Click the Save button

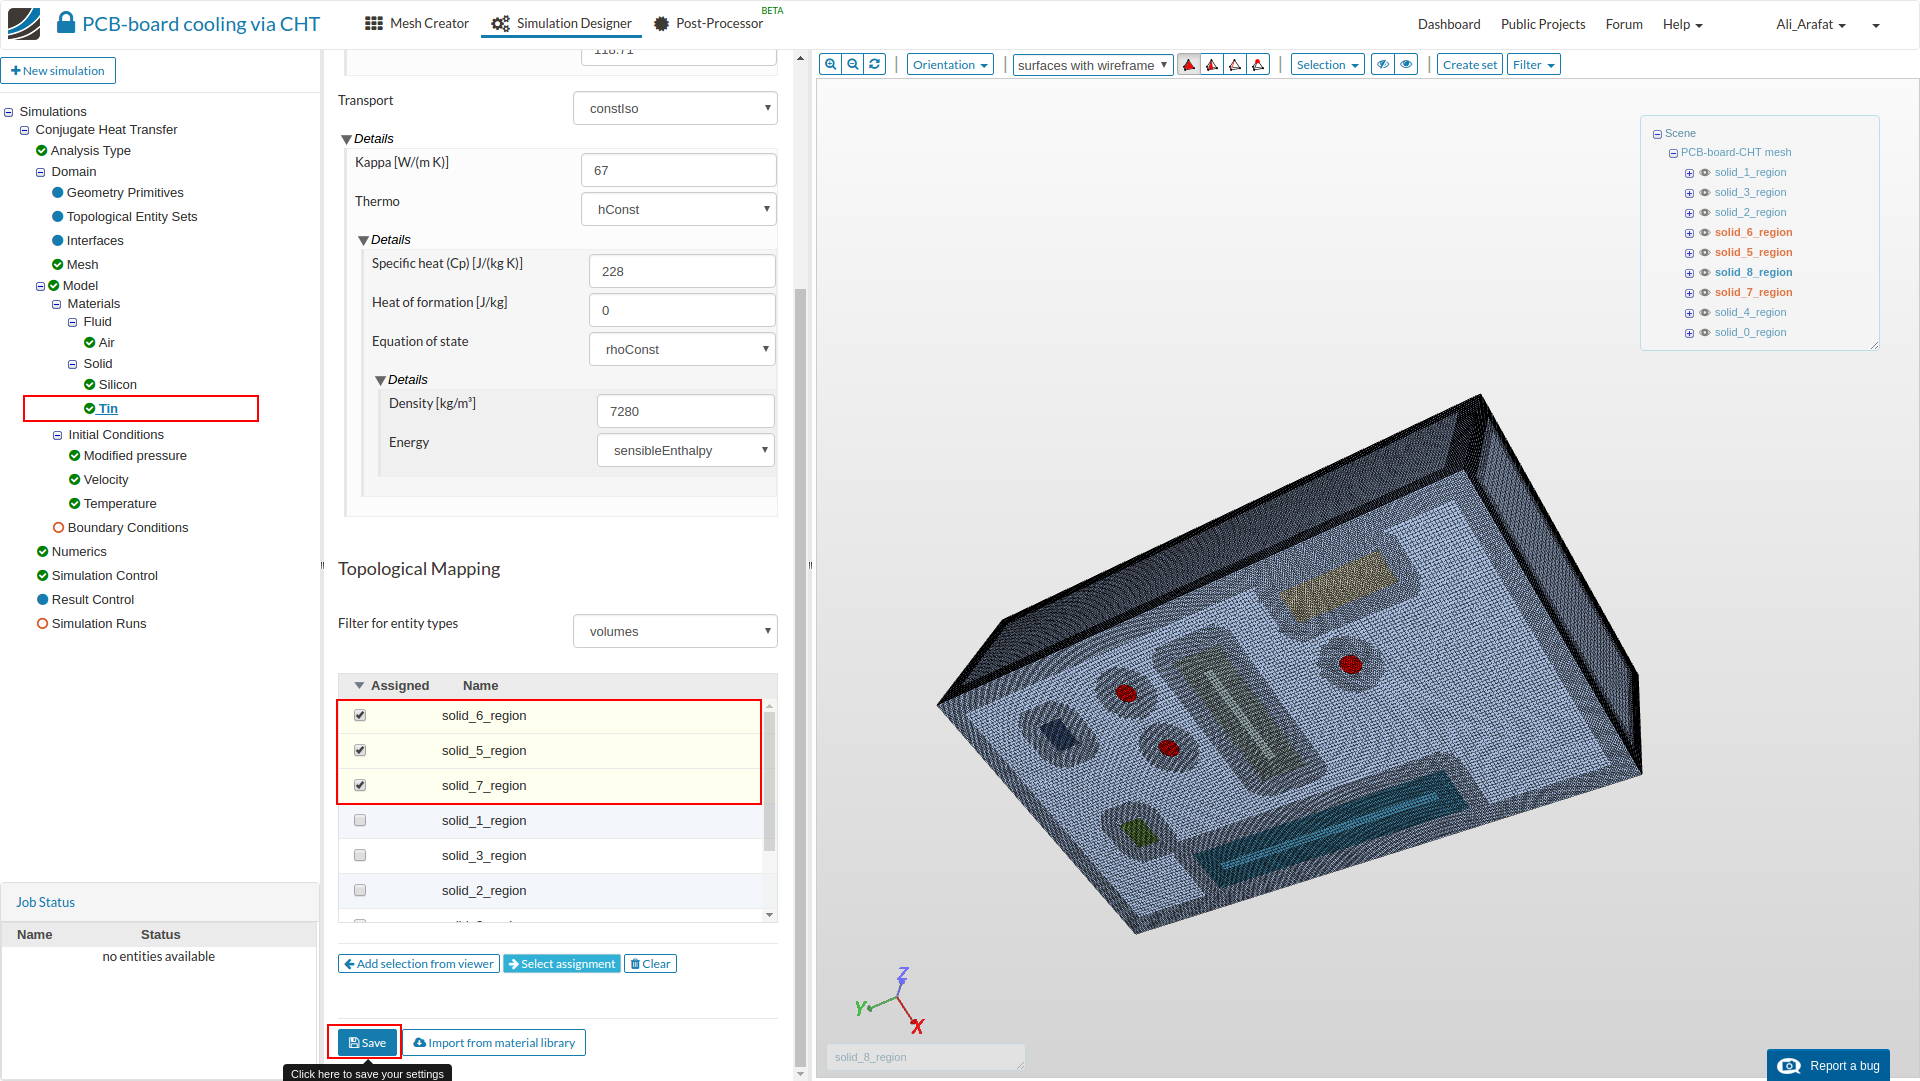(x=367, y=1043)
